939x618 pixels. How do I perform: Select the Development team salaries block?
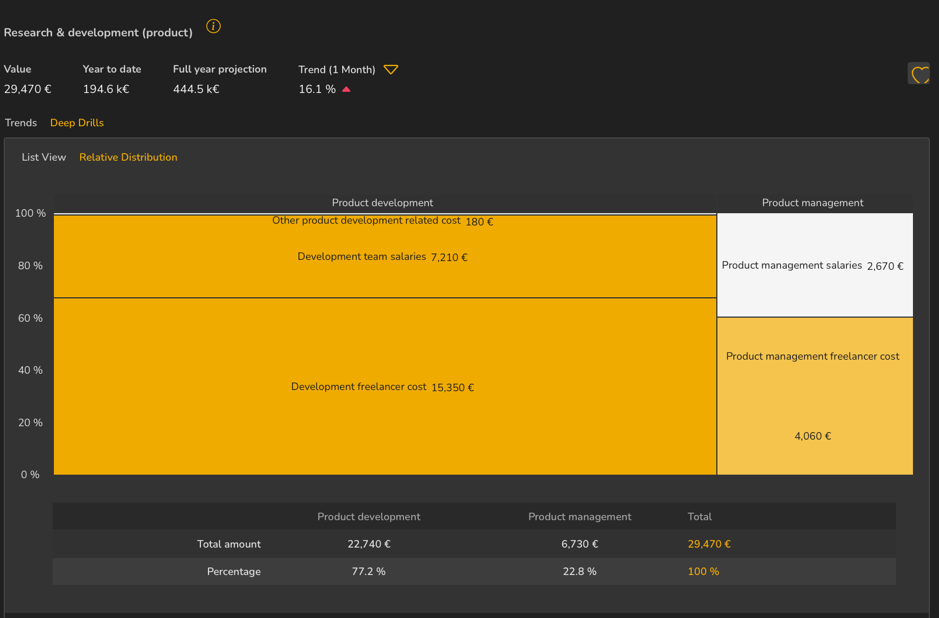[383, 258]
